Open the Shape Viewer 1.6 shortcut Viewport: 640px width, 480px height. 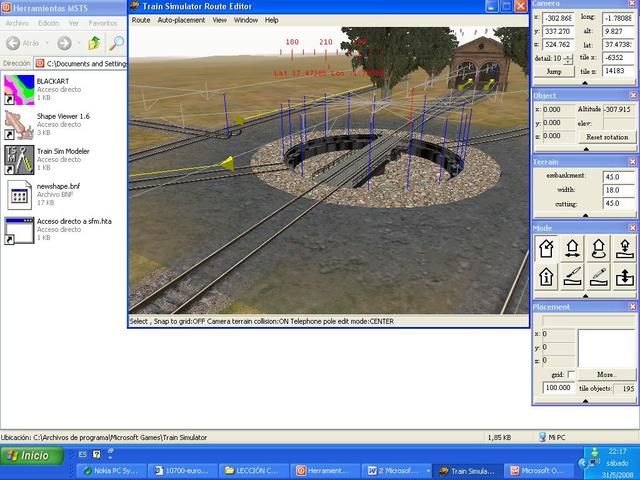(x=18, y=123)
